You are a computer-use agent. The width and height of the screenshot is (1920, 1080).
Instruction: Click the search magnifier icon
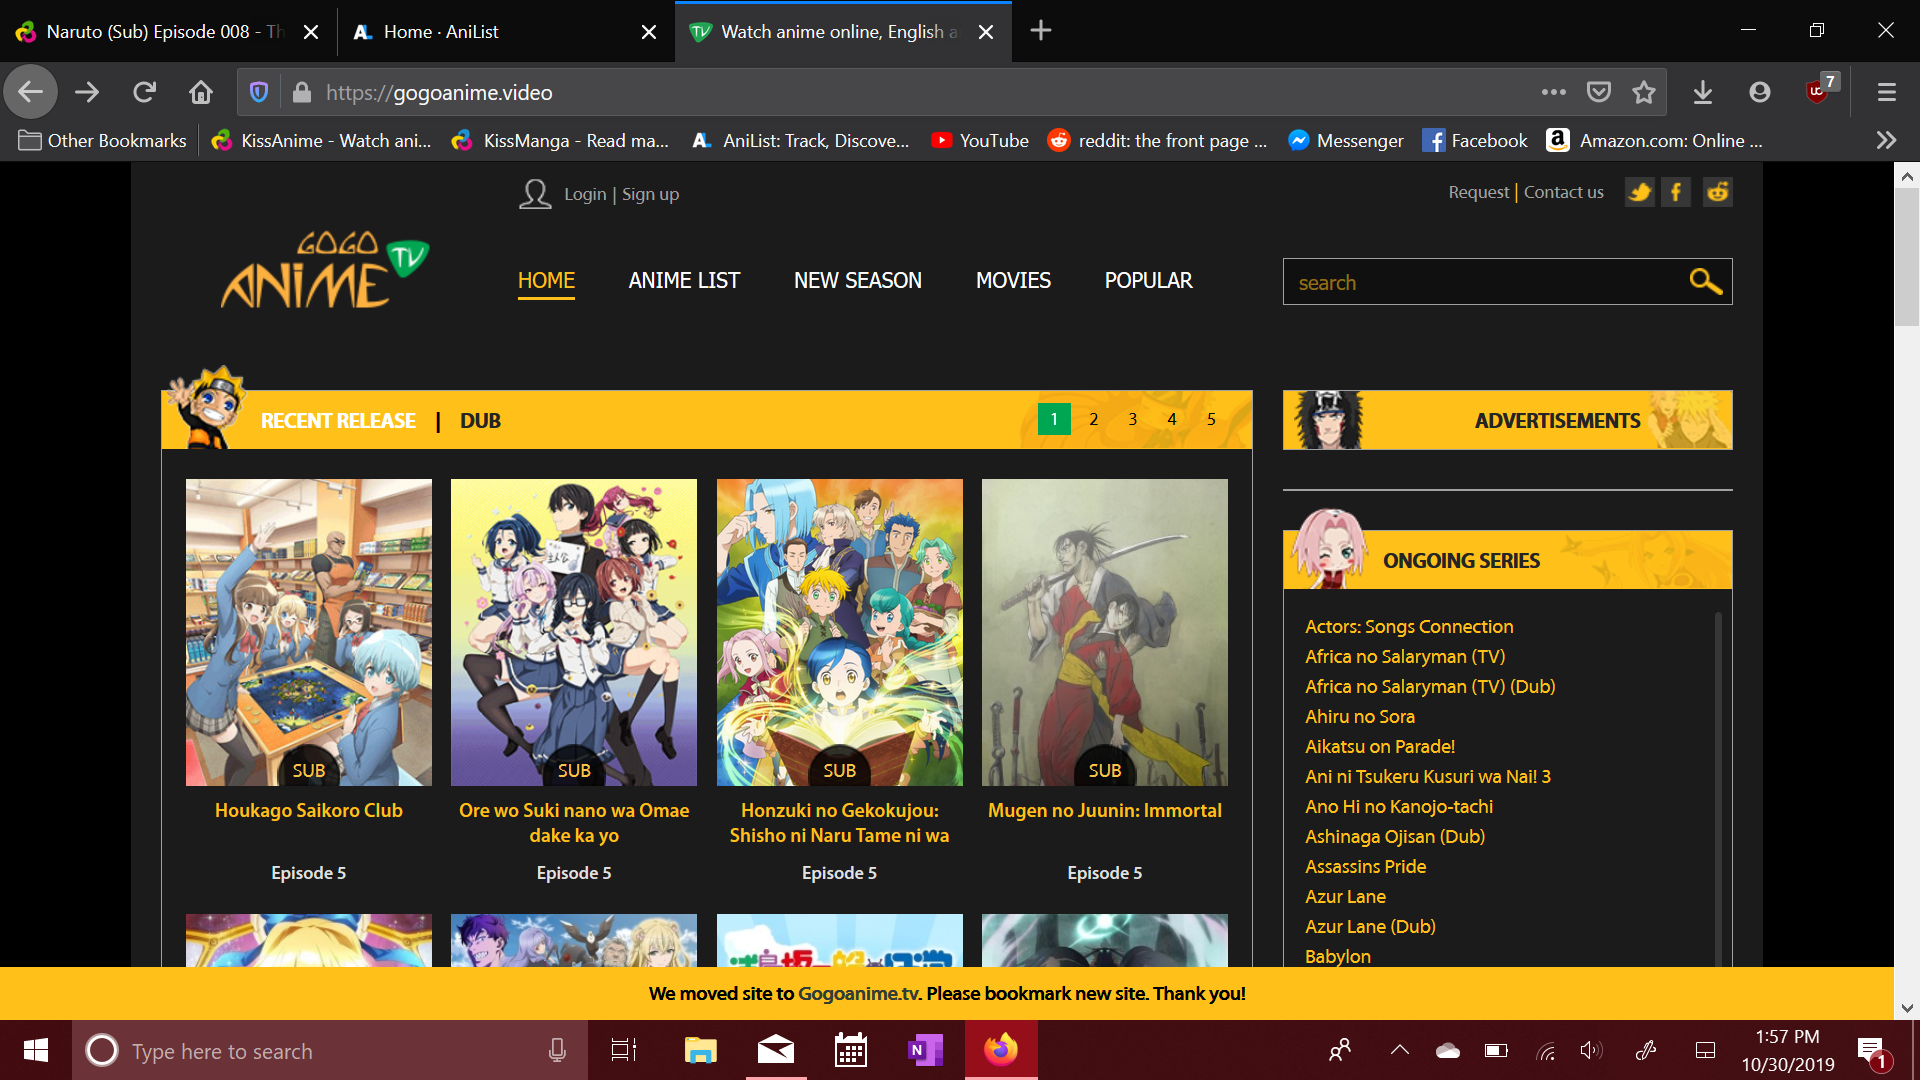tap(1704, 281)
